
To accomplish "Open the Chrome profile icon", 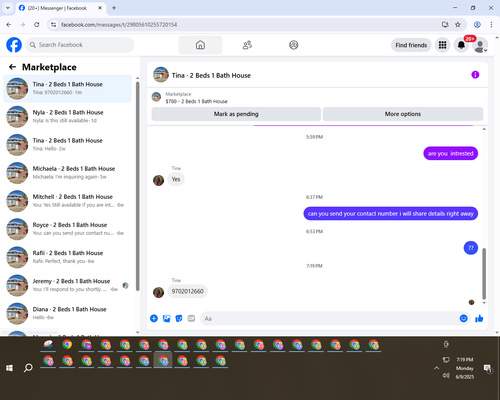I will point(477,24).
